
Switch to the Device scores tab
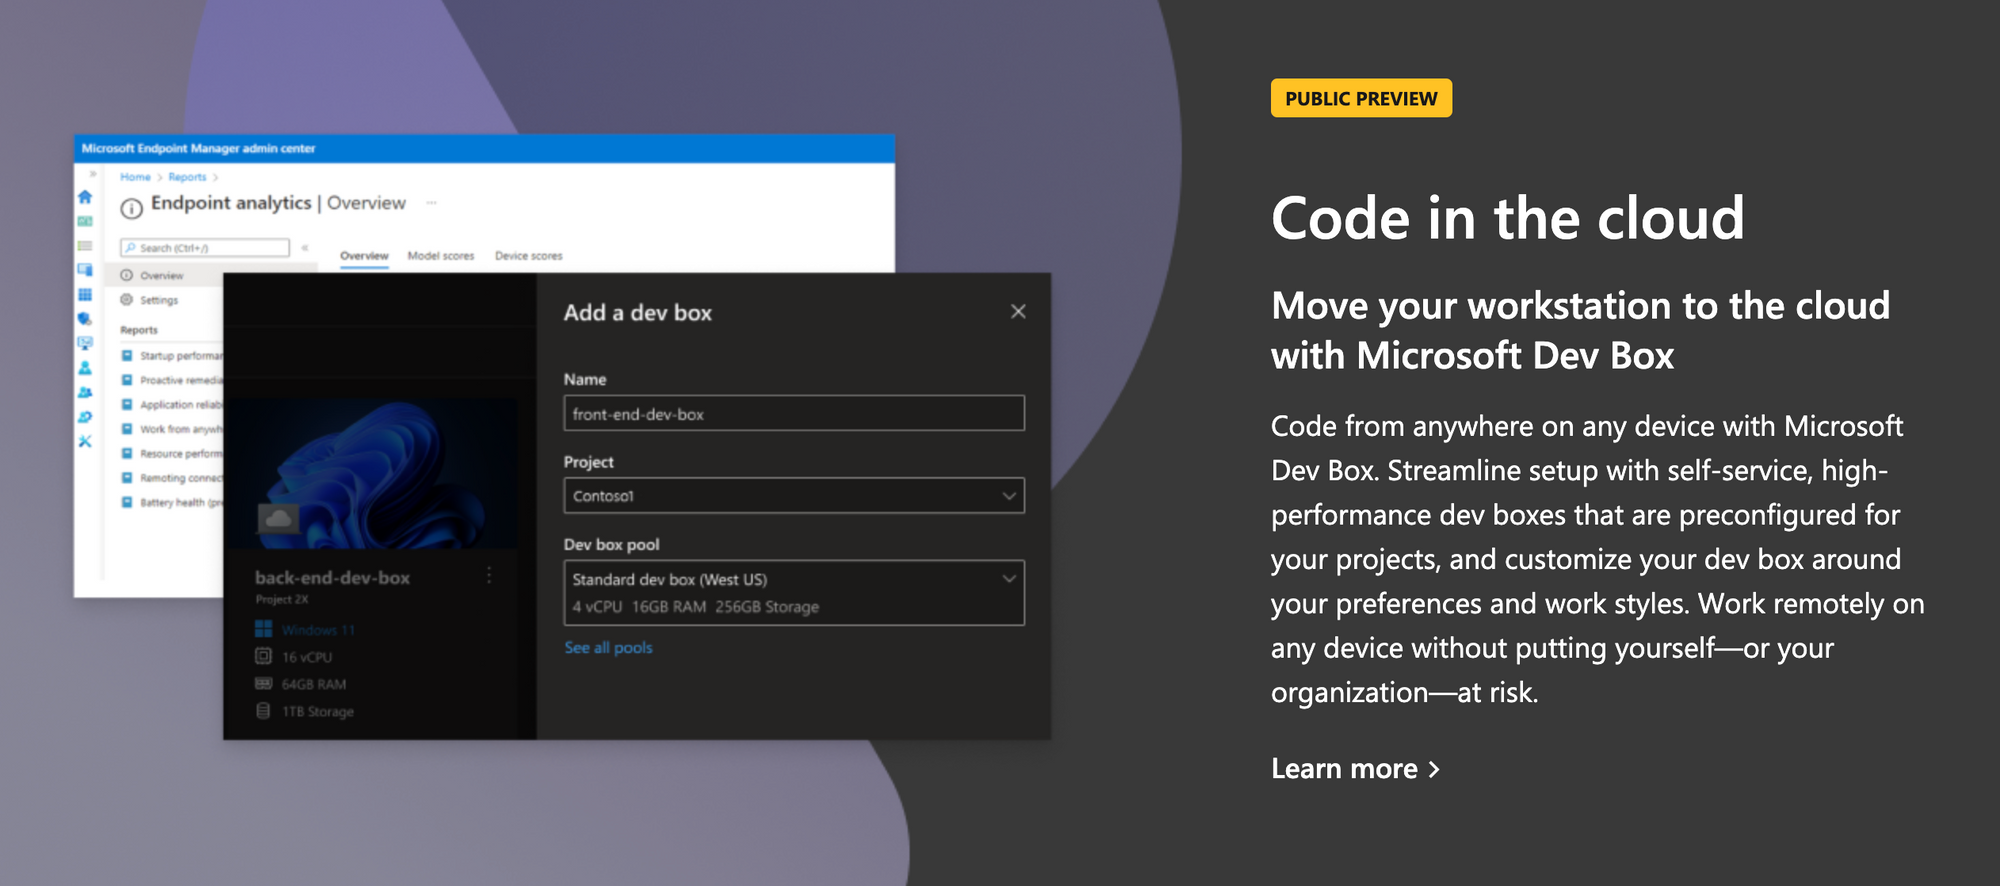tap(529, 256)
